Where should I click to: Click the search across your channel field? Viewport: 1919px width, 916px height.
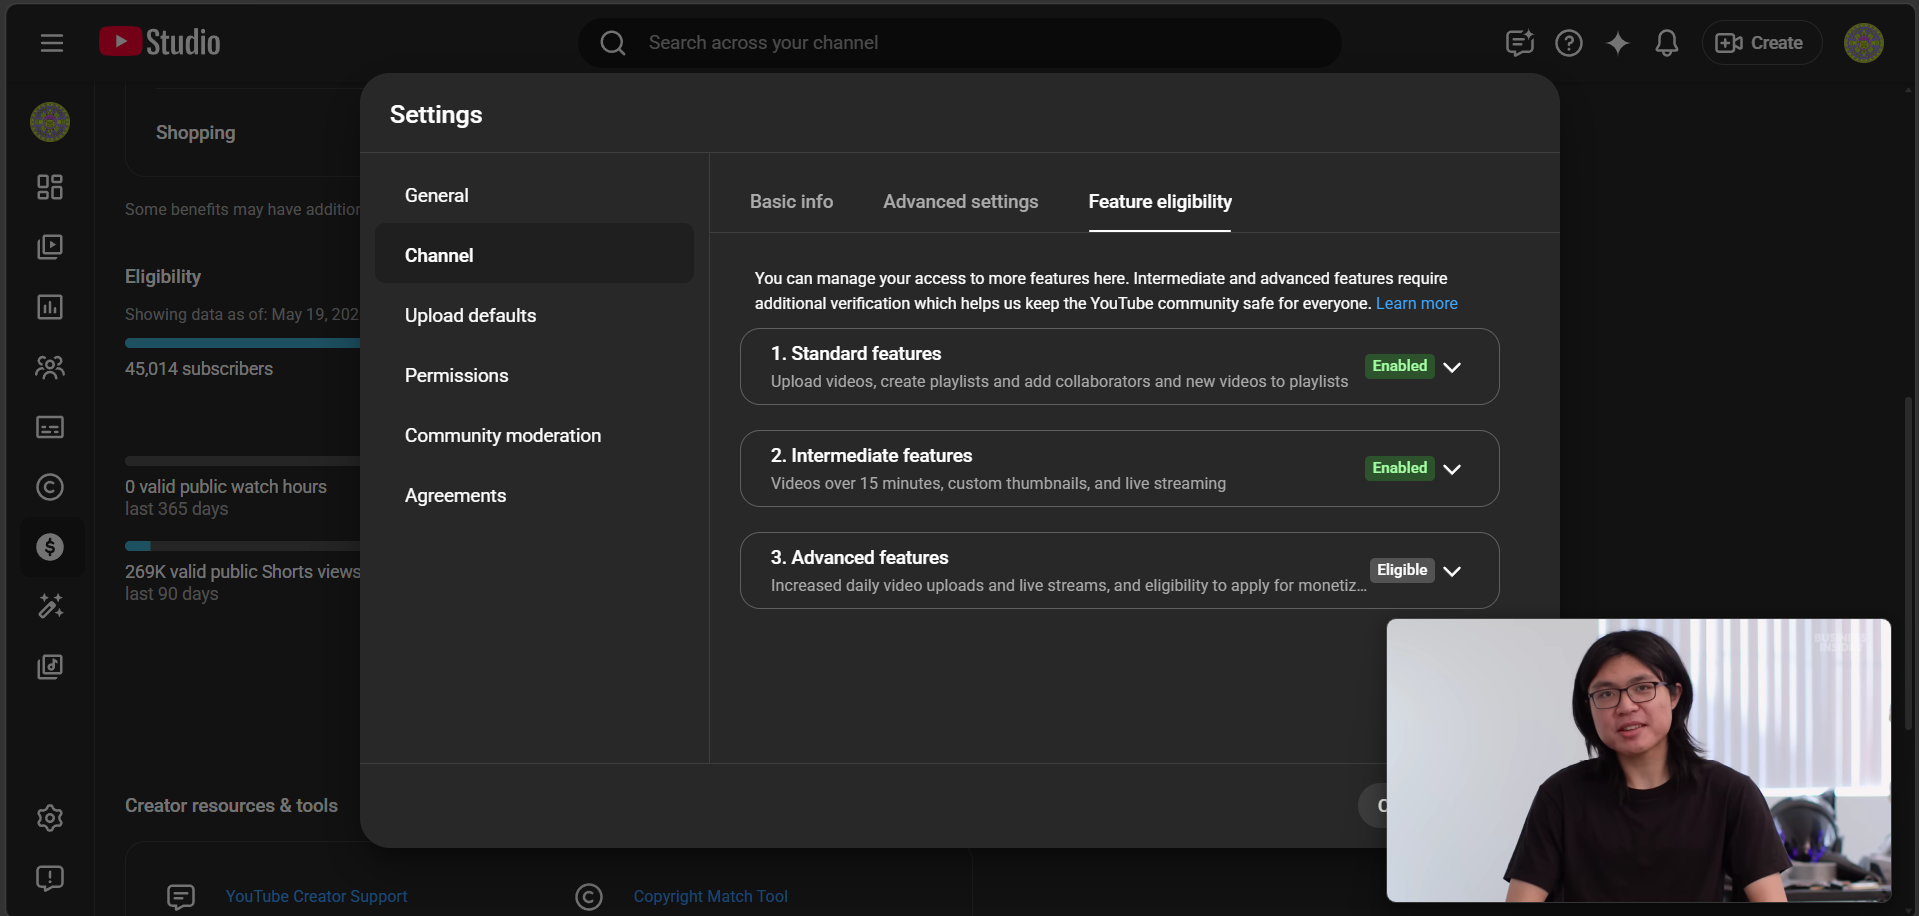[960, 43]
